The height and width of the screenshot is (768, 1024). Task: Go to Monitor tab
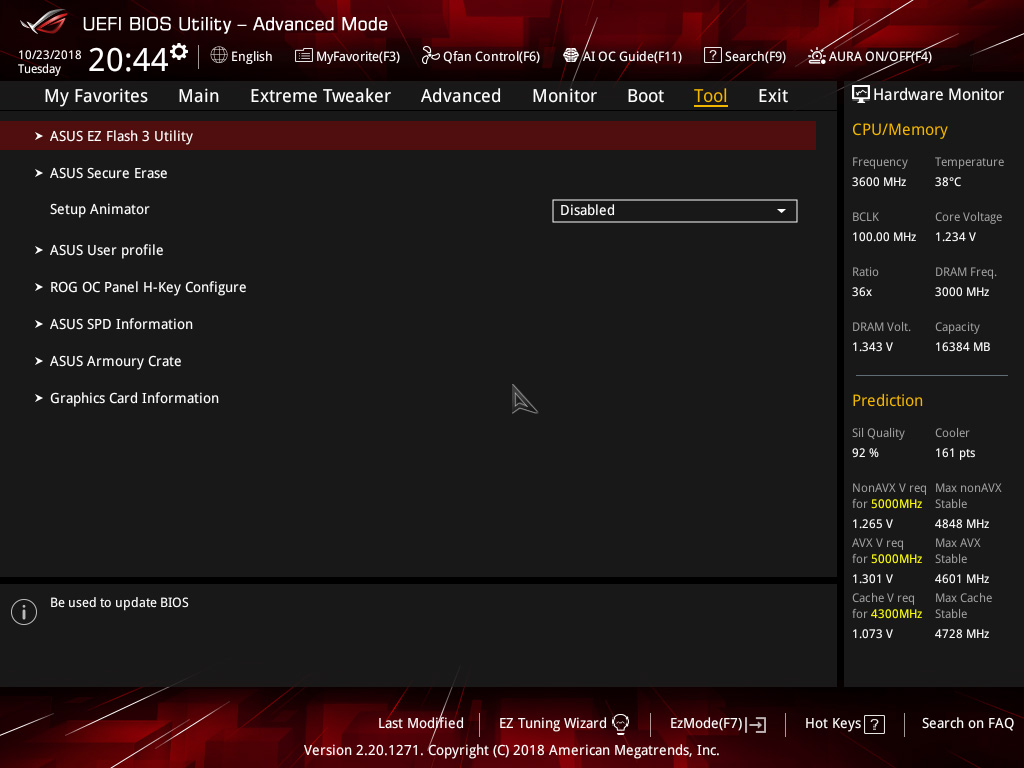click(x=564, y=96)
